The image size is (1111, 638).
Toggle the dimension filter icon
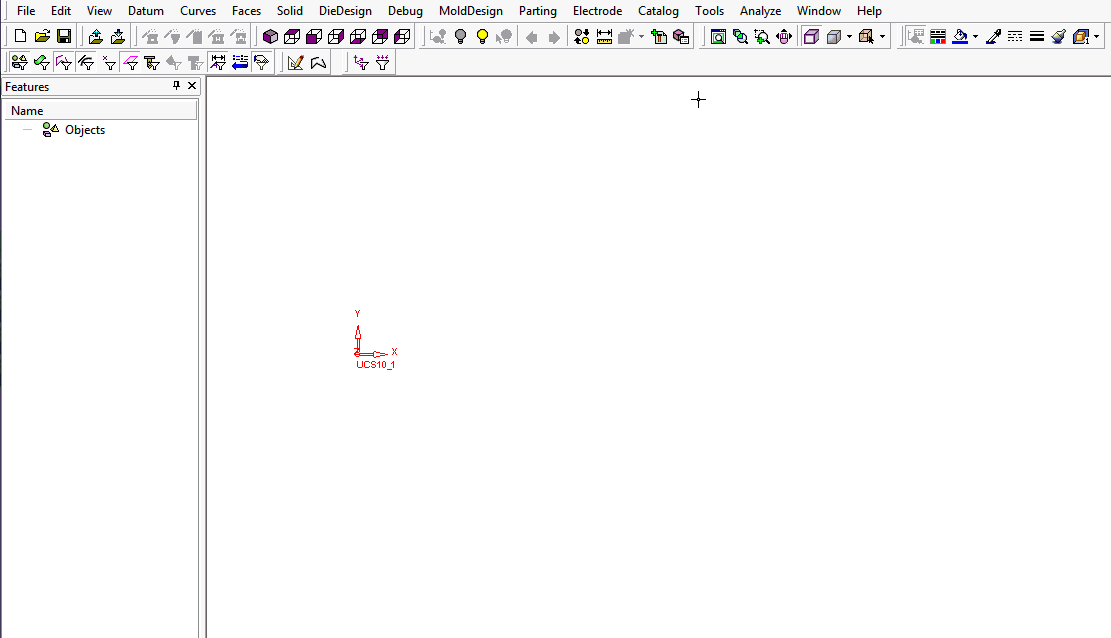point(218,63)
